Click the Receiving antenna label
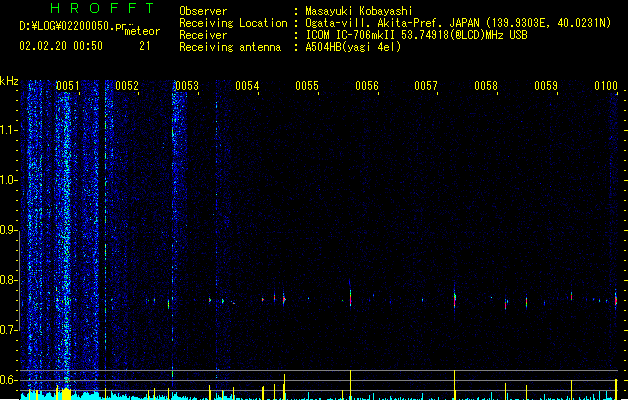Viewport: 629px width, 400px height. click(230, 47)
